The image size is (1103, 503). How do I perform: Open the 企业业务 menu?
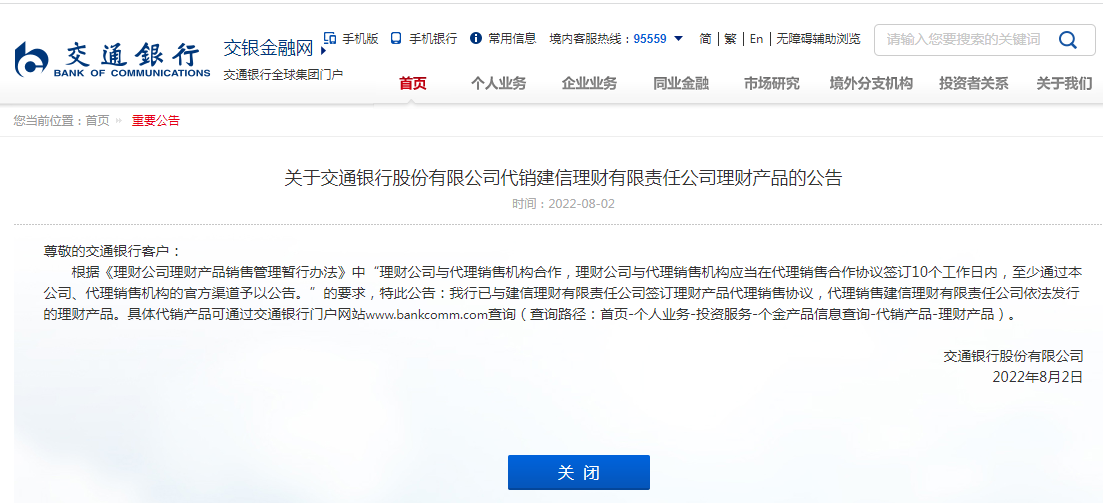pyautogui.click(x=589, y=83)
